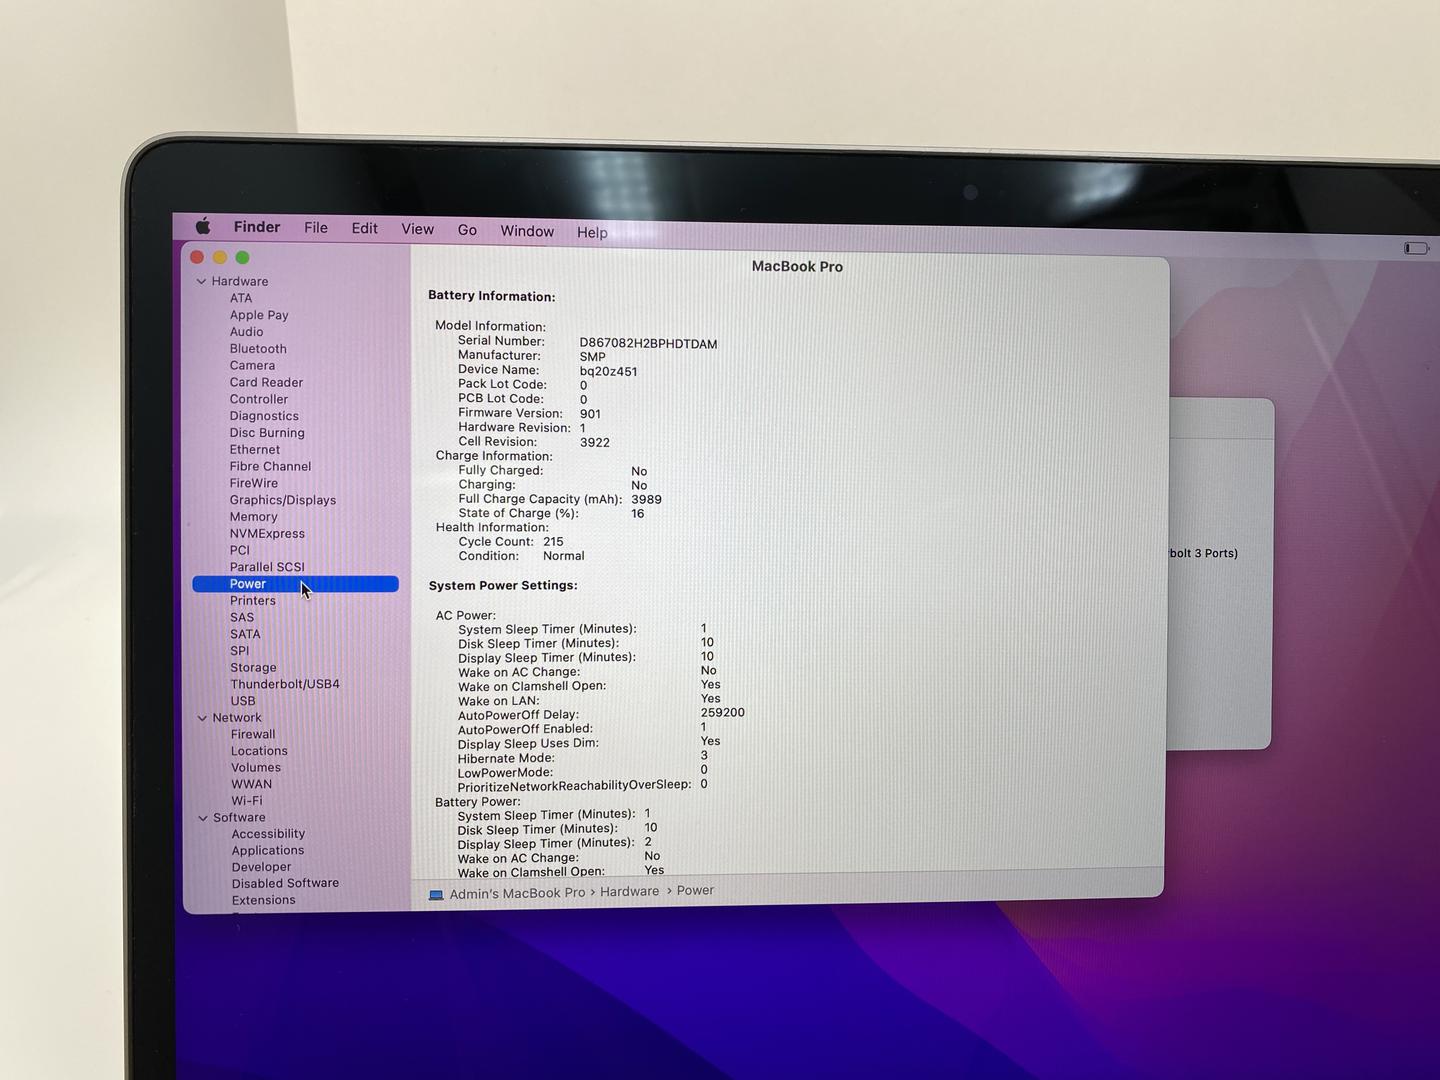Collapse the Hardware section

click(202, 281)
